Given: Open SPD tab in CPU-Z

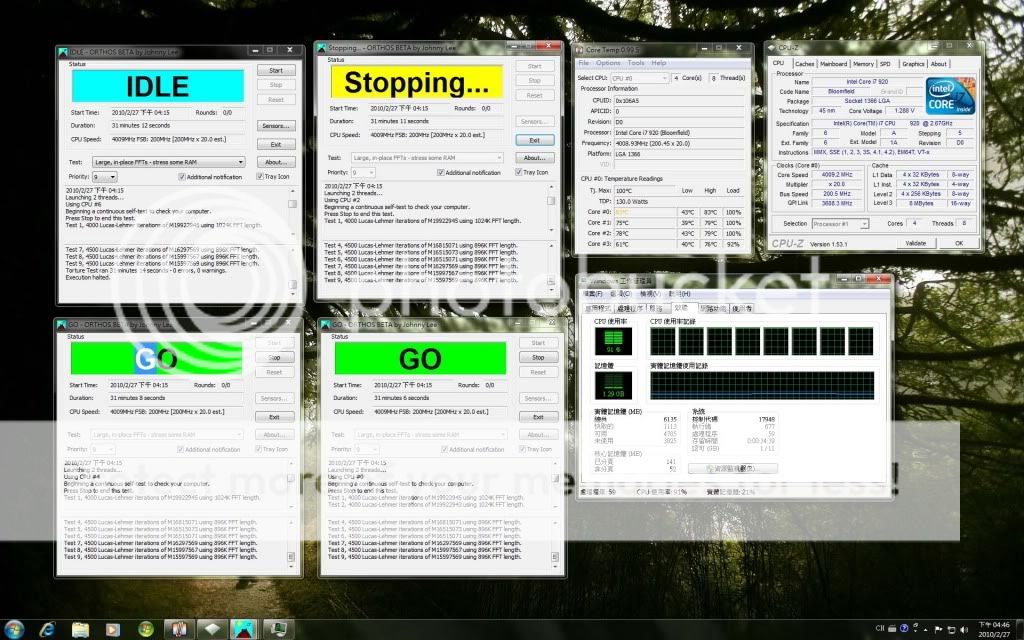Looking at the screenshot, I should pyautogui.click(x=885, y=64).
